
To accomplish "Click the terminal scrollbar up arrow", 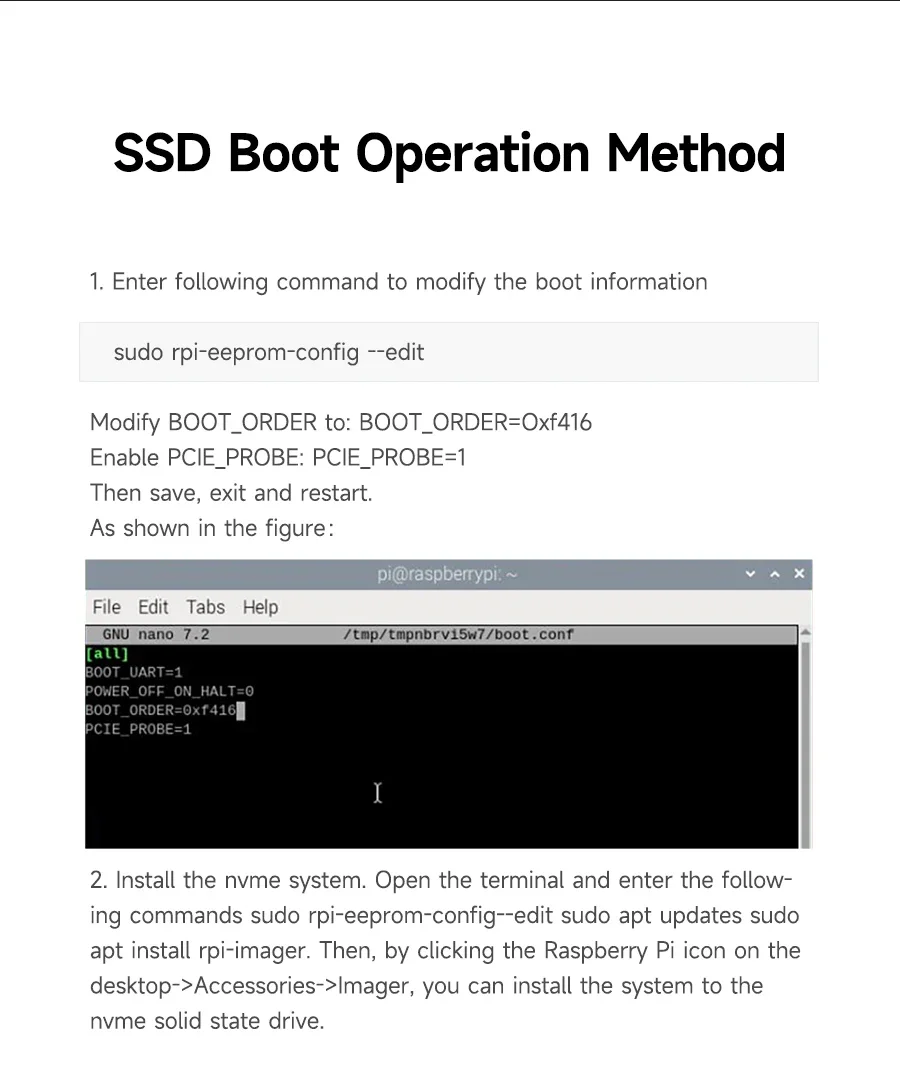I will [805, 633].
